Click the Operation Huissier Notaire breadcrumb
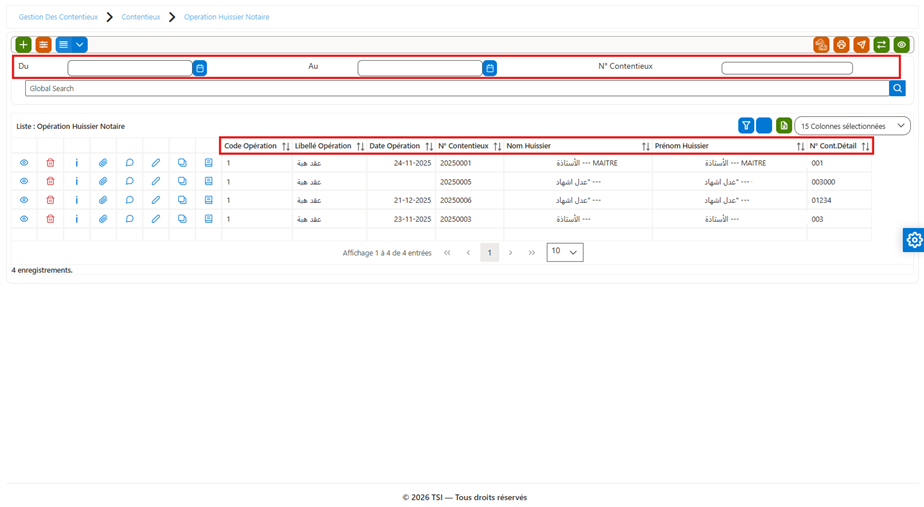 tap(226, 17)
